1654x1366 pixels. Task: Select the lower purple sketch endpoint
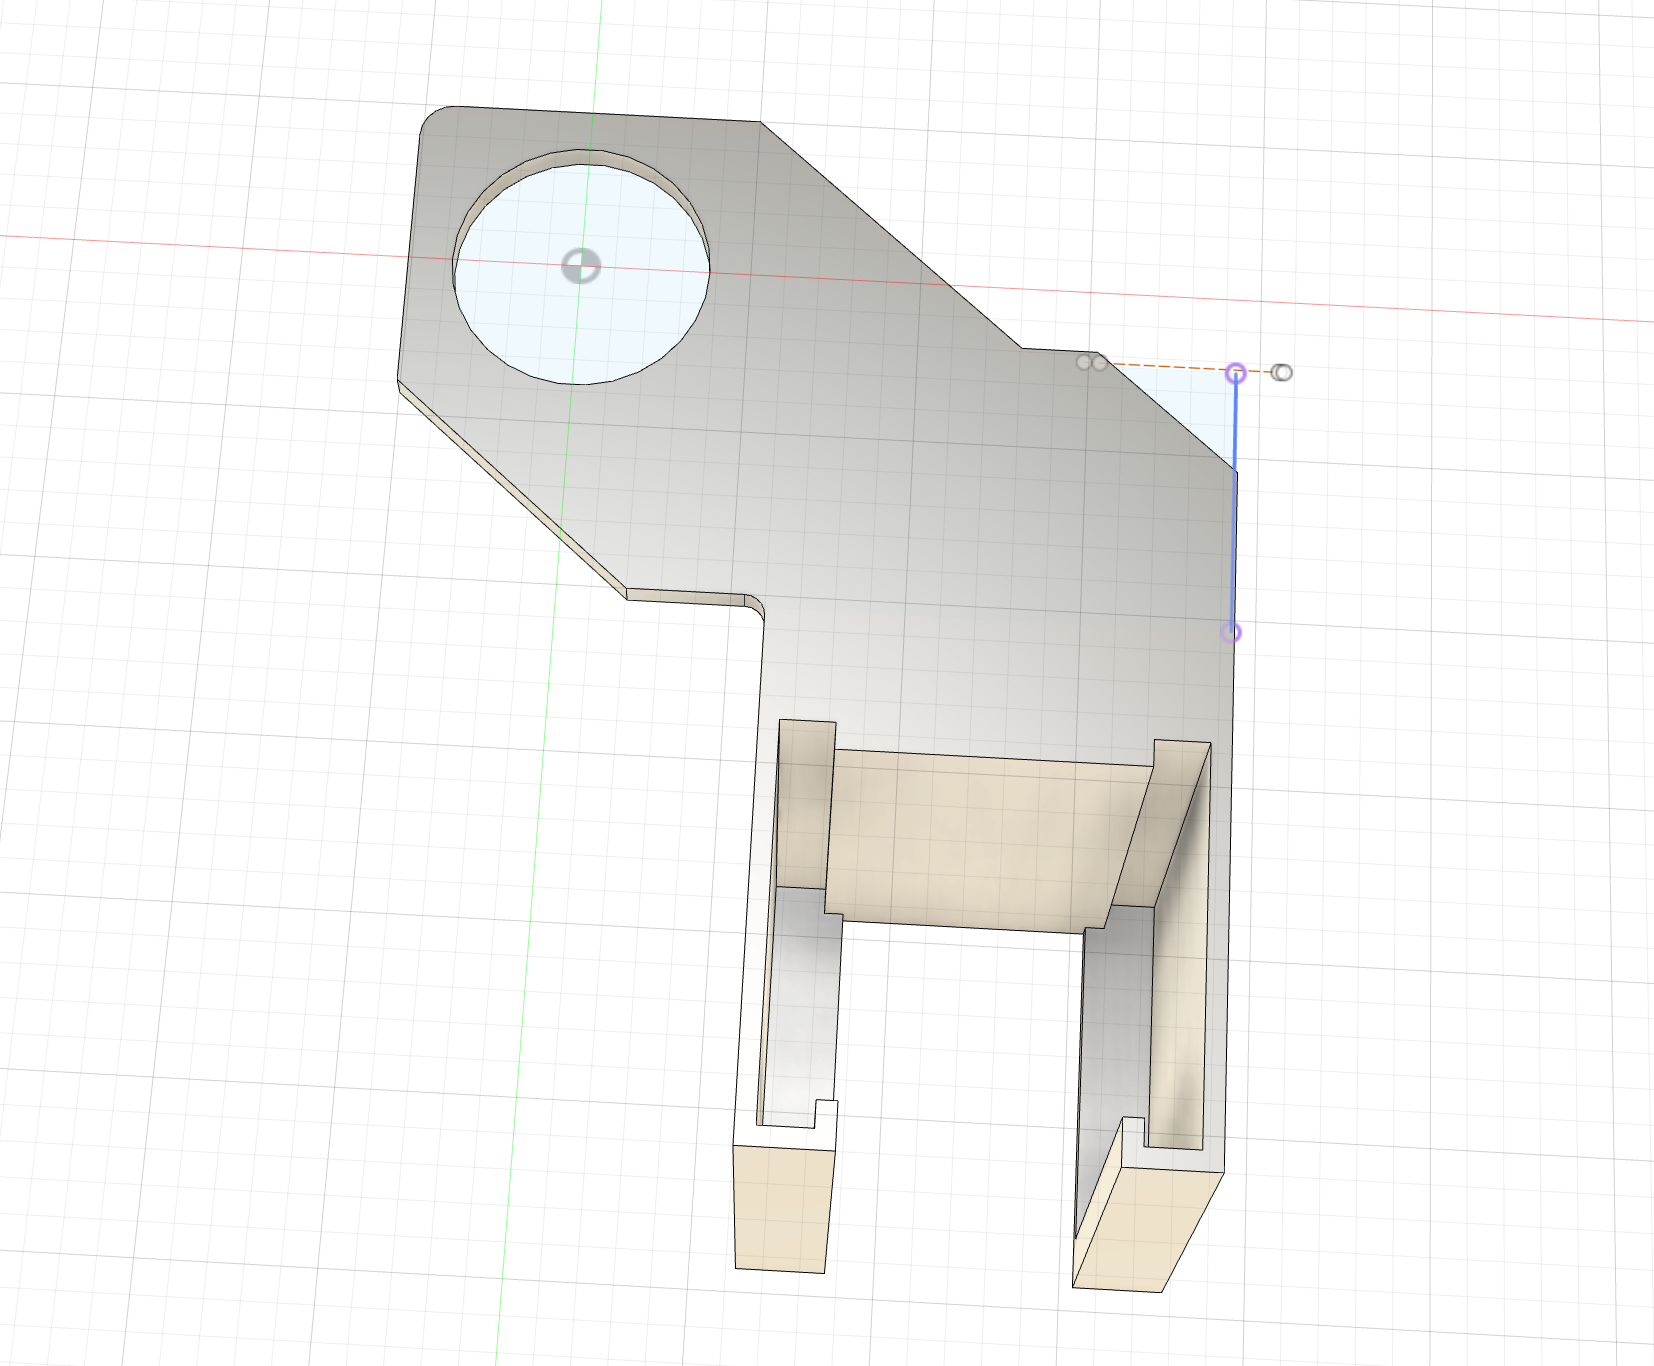click(x=1232, y=632)
